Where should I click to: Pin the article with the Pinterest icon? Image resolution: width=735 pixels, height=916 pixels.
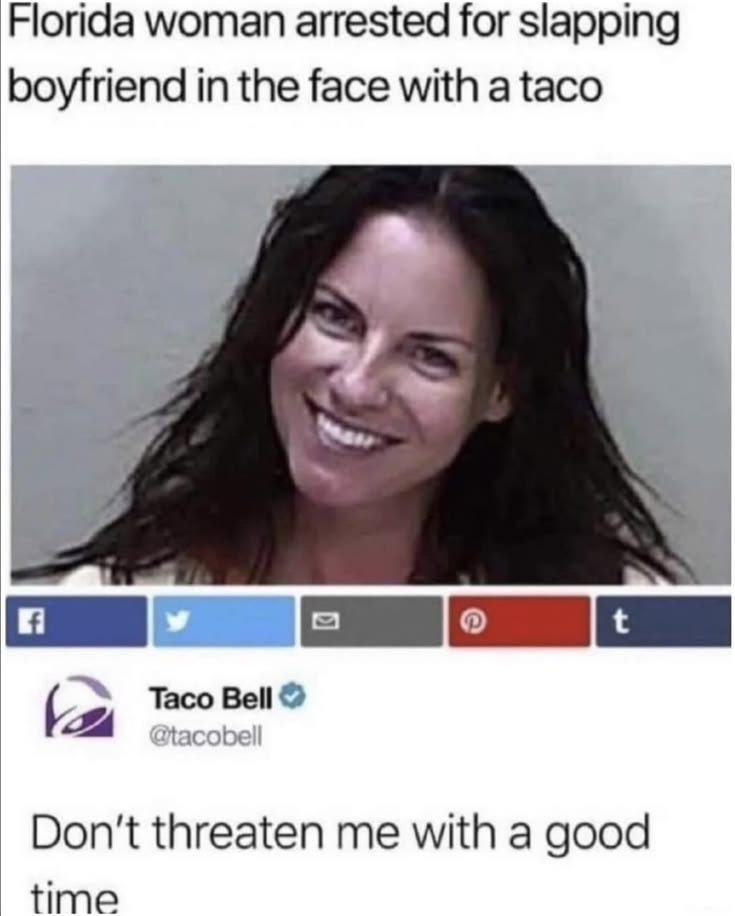click(519, 621)
